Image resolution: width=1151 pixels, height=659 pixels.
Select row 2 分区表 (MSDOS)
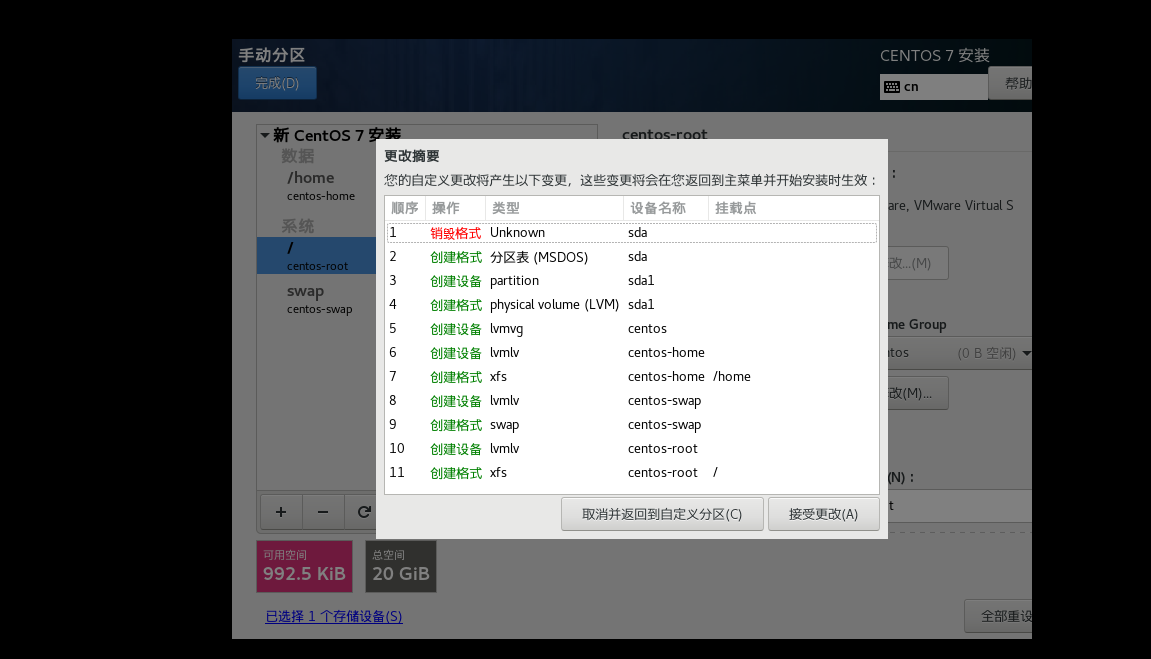[631, 257]
